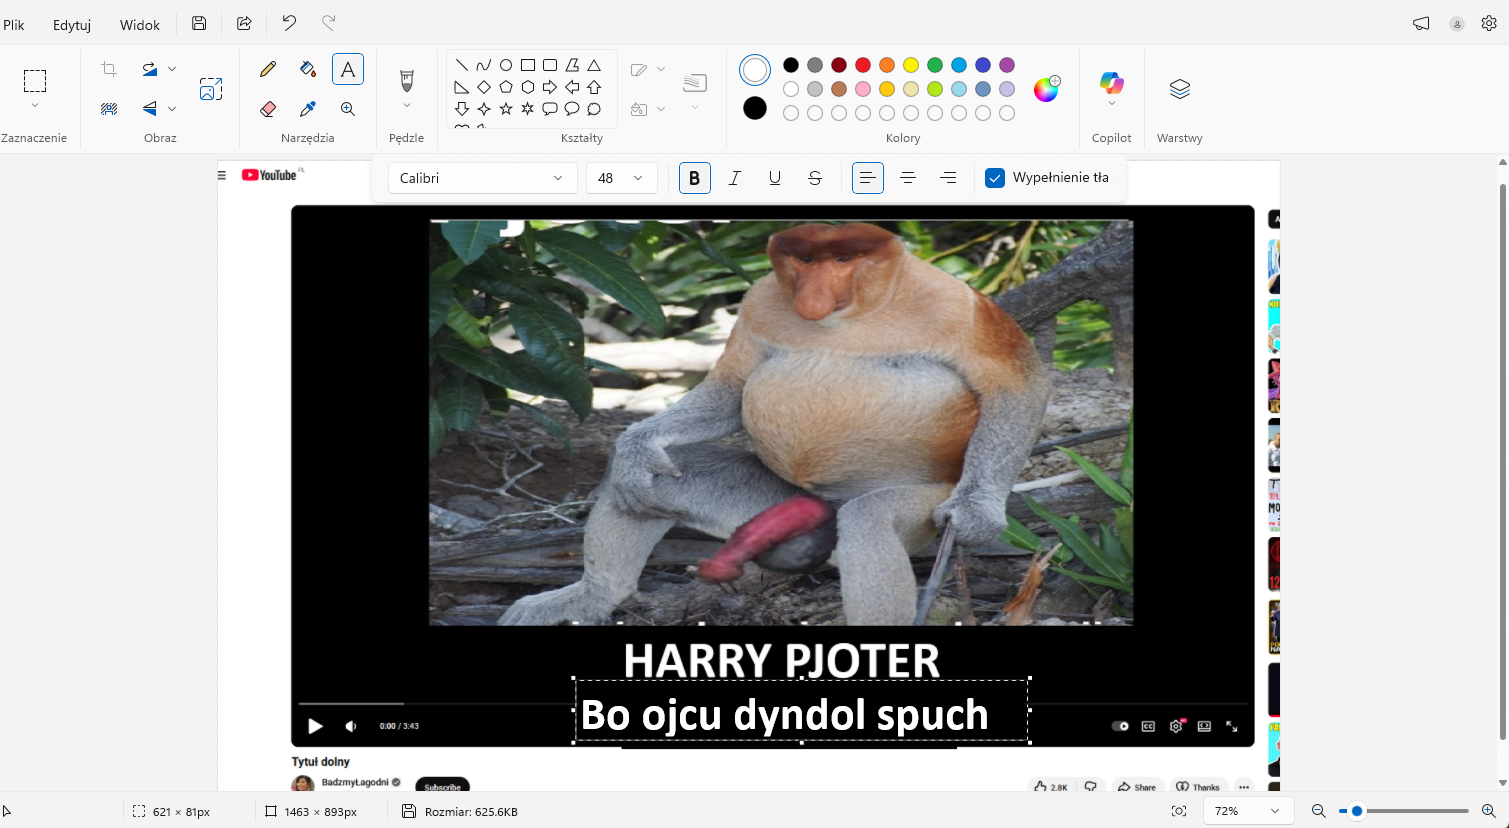Click the Crop icon
Viewport: 1509px width, 828px height.
109,69
